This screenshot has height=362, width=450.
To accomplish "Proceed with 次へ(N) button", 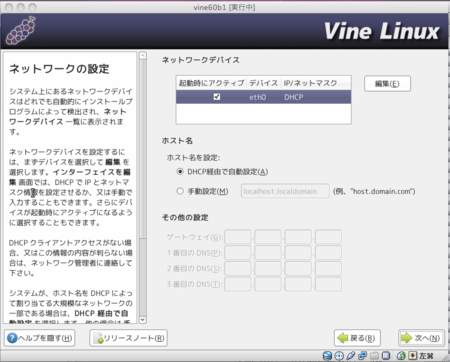I will tap(421, 338).
